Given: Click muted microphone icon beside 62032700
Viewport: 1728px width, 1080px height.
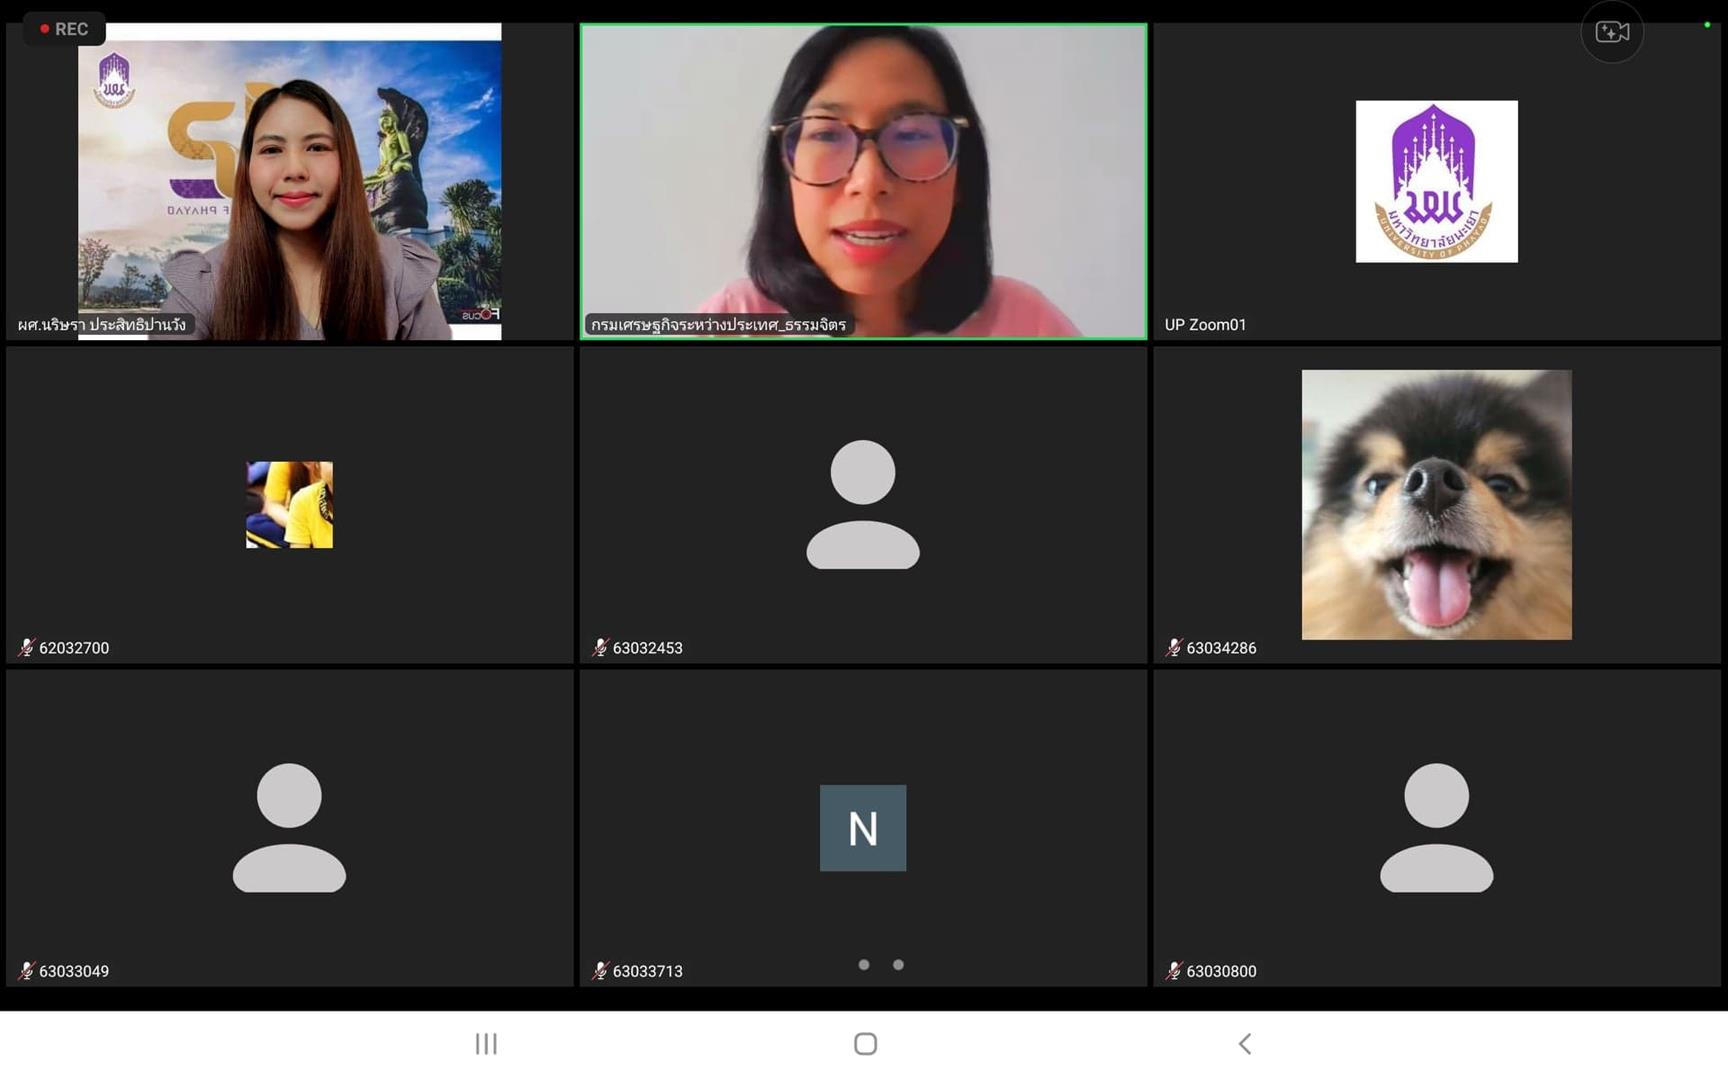Looking at the screenshot, I should [26, 648].
